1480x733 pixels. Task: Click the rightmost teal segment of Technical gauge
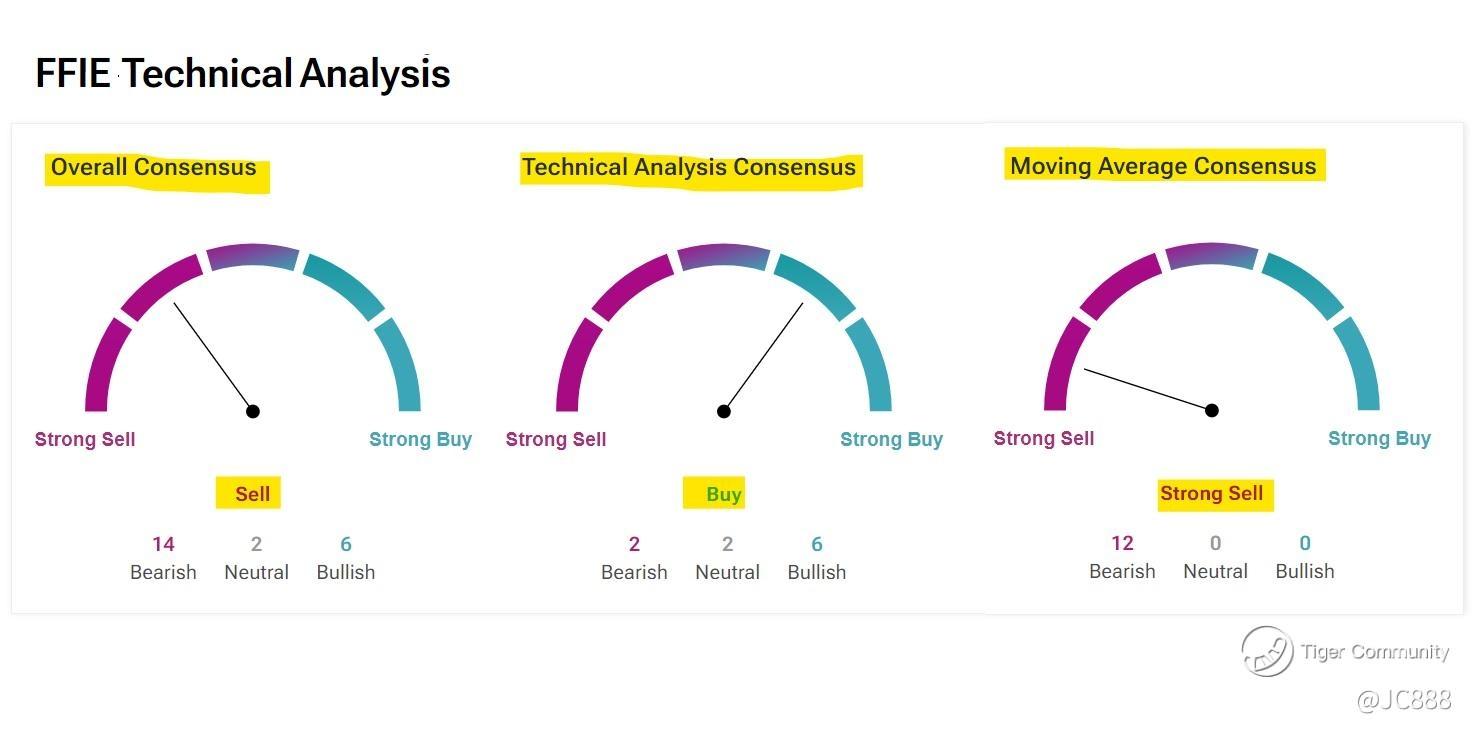(x=871, y=365)
